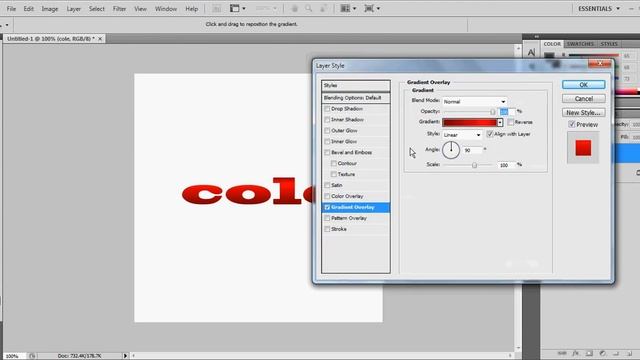This screenshot has width=640, height=360.
Task: Click Cancel in Layer Style dialog
Action: (583, 99)
